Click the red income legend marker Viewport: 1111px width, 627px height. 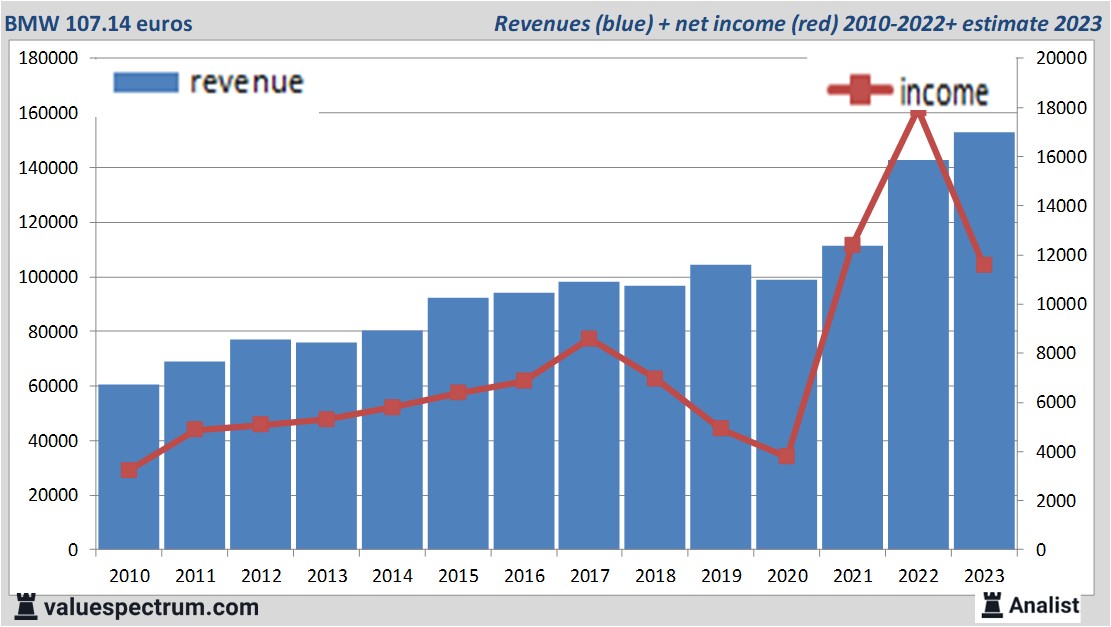pyautogui.click(x=860, y=90)
